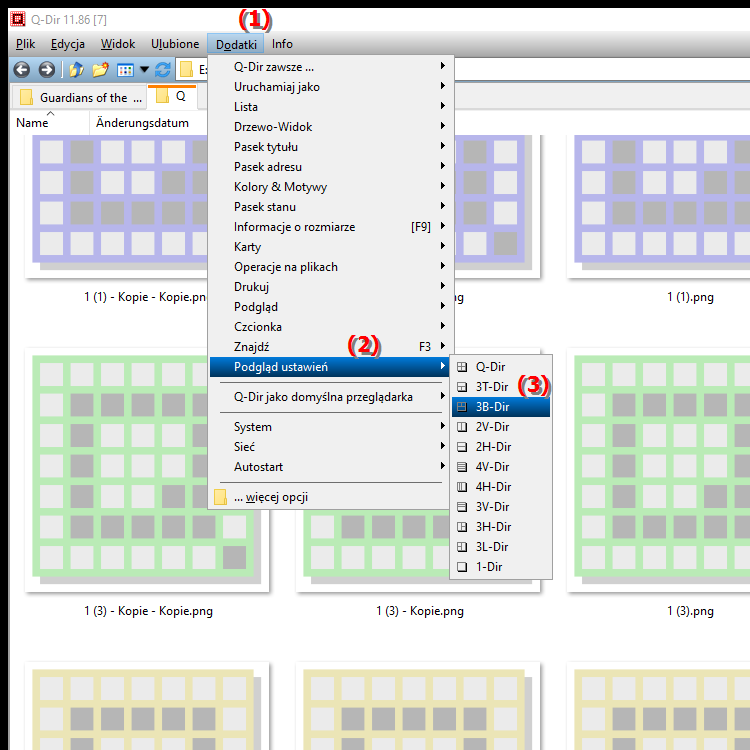Click the Q-Dir application icon in title bar
Image resolution: width=750 pixels, height=750 pixels.
pos(18,19)
